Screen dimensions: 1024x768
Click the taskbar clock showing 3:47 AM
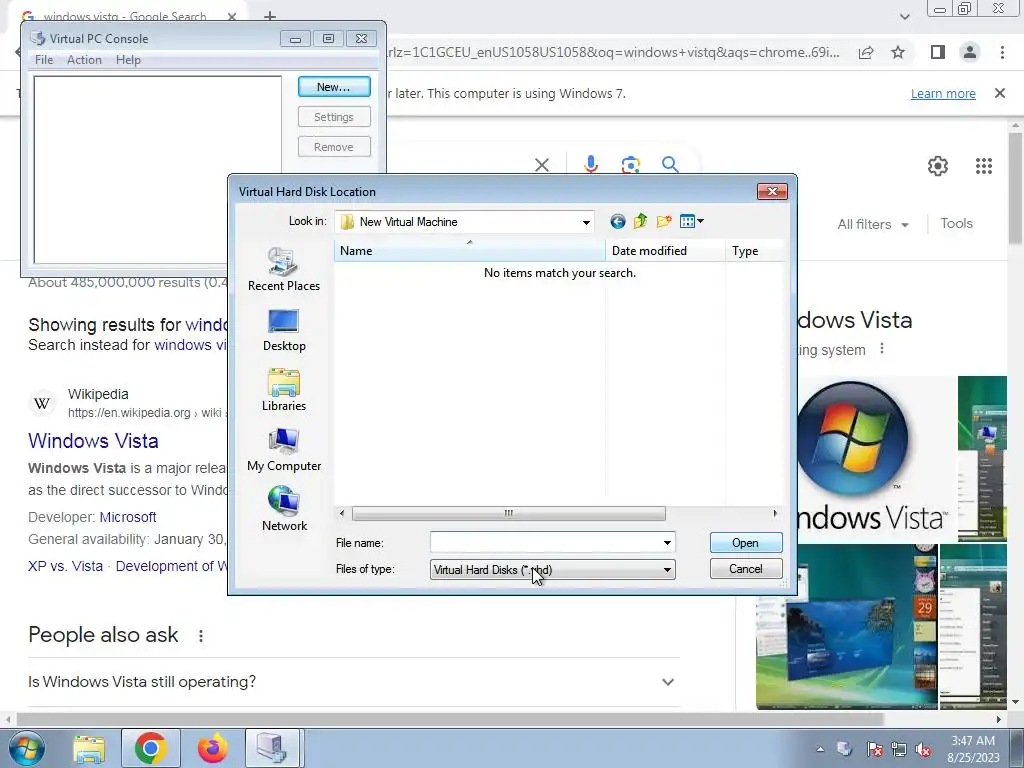point(974,749)
